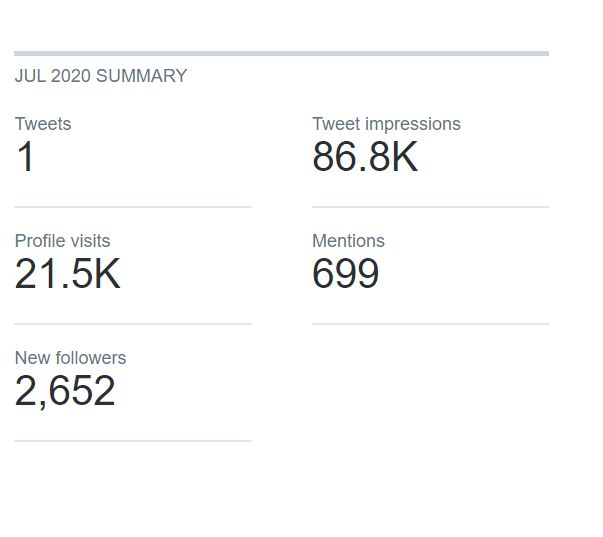Screen dimensions: 603x537
Task: Click the 86.8K impressions figure
Action: point(365,157)
